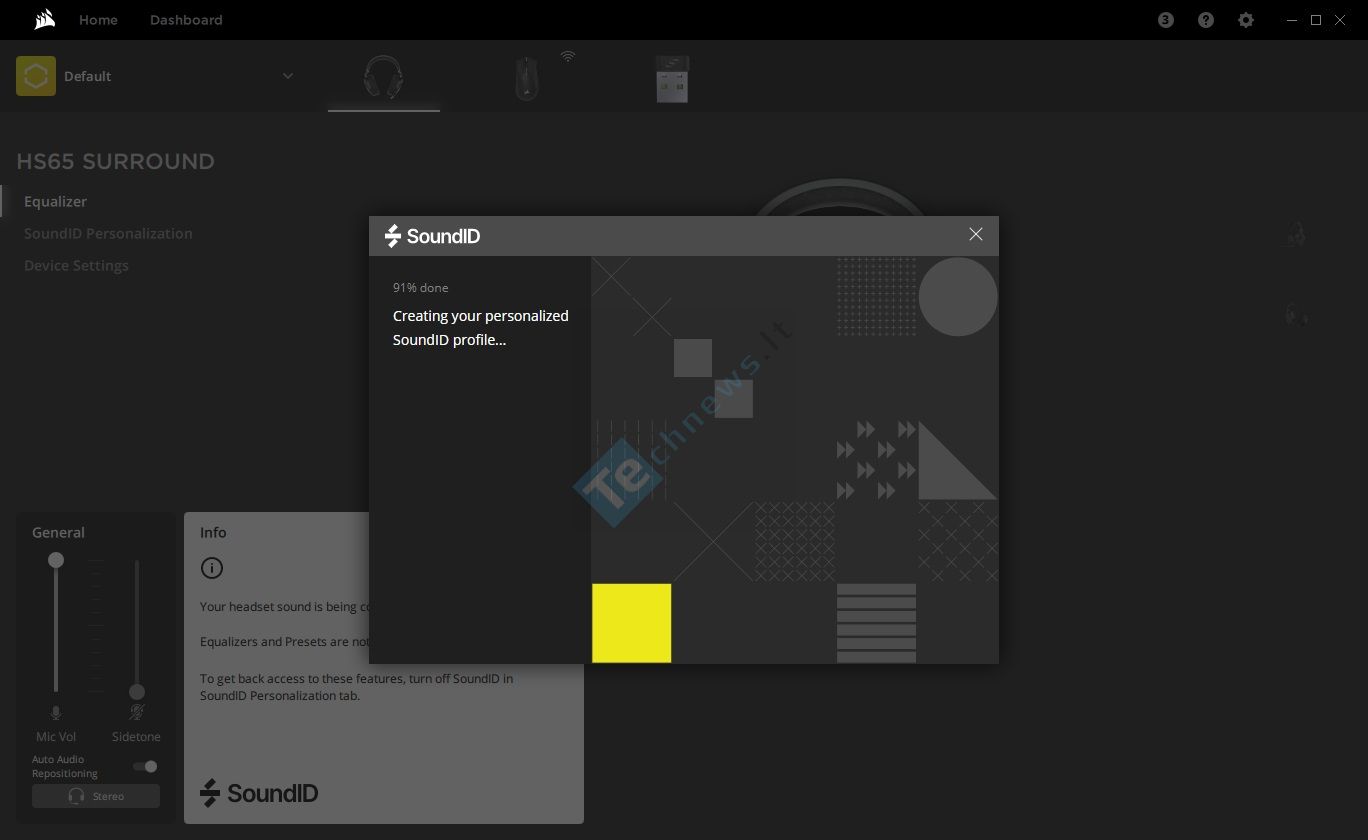
Task: Click the Stereo mode button
Action: [96, 796]
